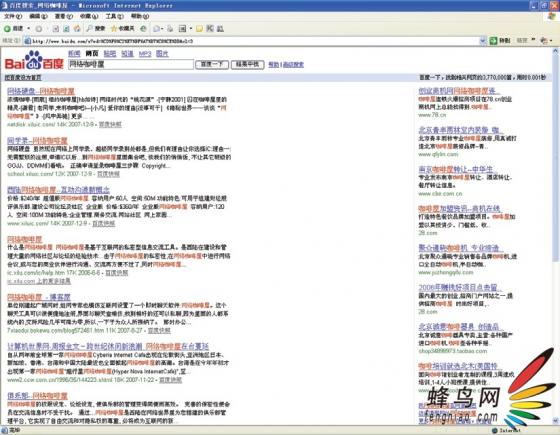
Task: Open the Help (帮助) link
Action: pos(274,65)
